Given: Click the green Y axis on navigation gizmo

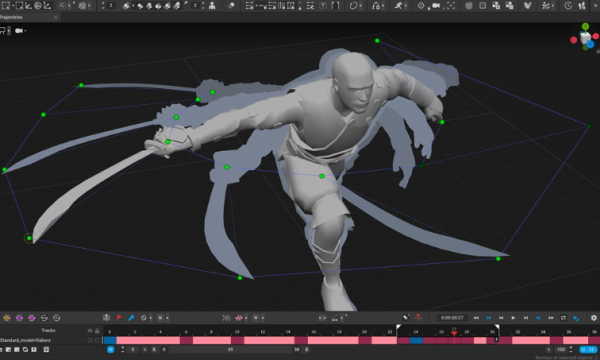Looking at the screenshot, I should pos(585,26).
